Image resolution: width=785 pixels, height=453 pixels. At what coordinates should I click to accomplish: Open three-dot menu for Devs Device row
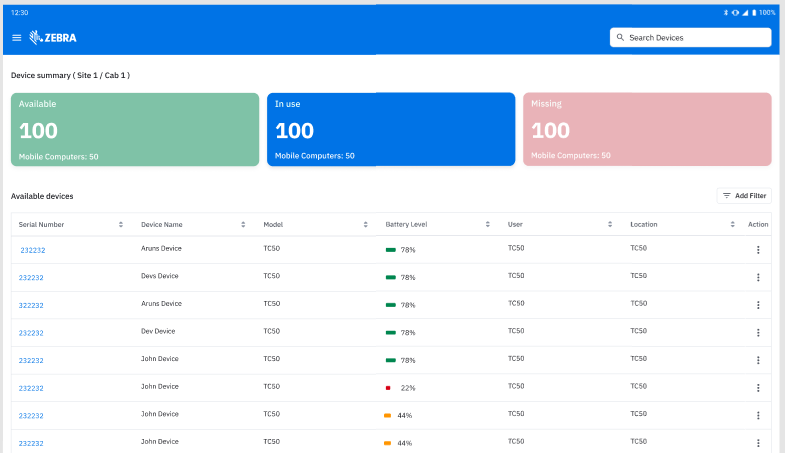[757, 277]
